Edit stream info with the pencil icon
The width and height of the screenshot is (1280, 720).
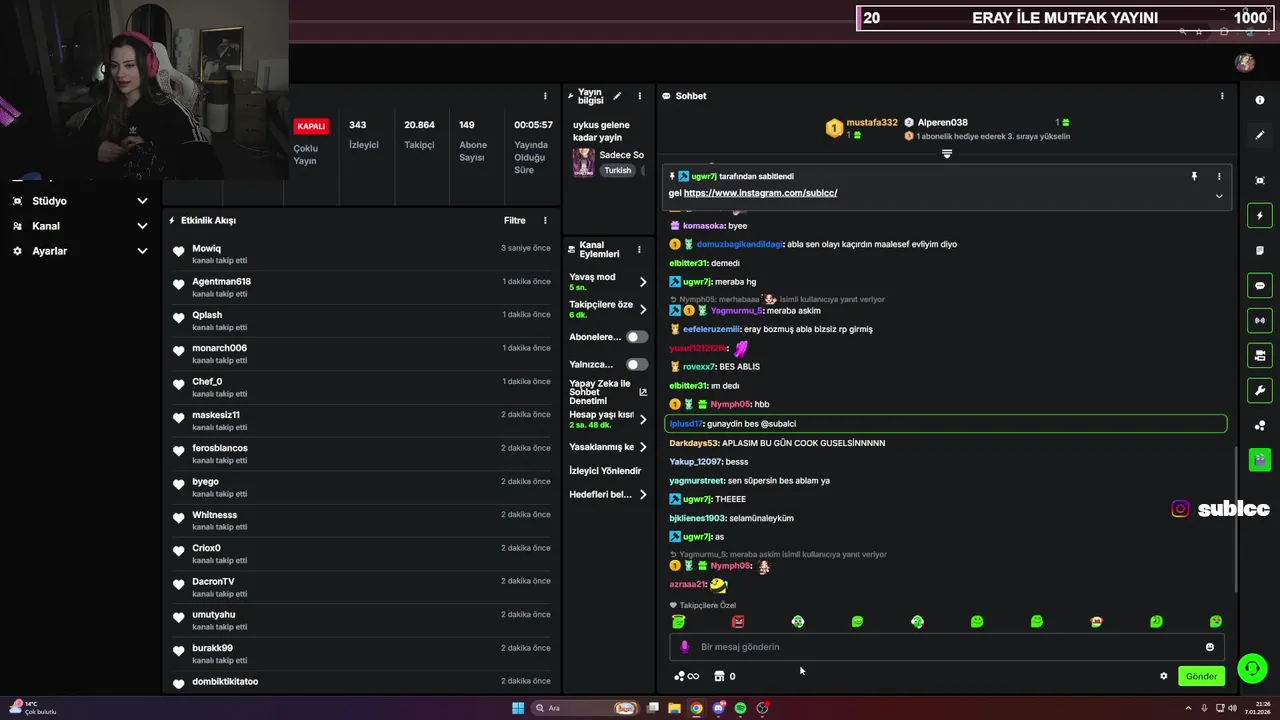point(617,96)
